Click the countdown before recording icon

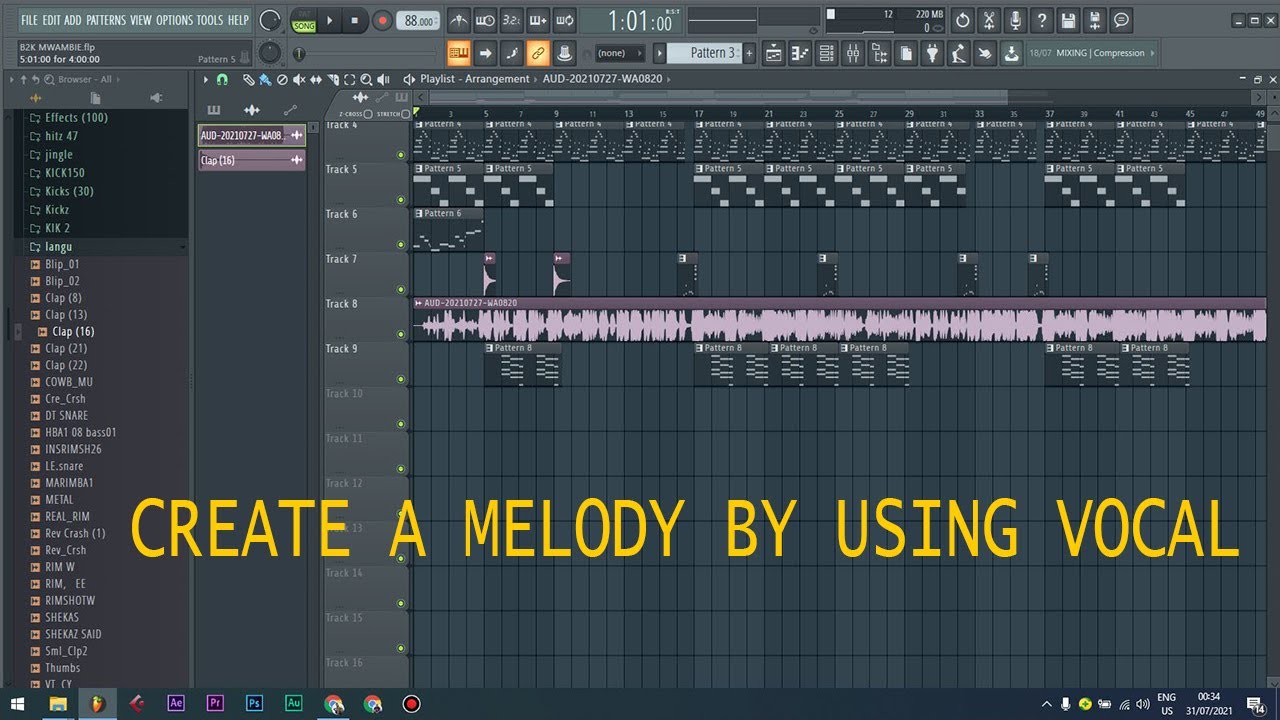pos(511,20)
